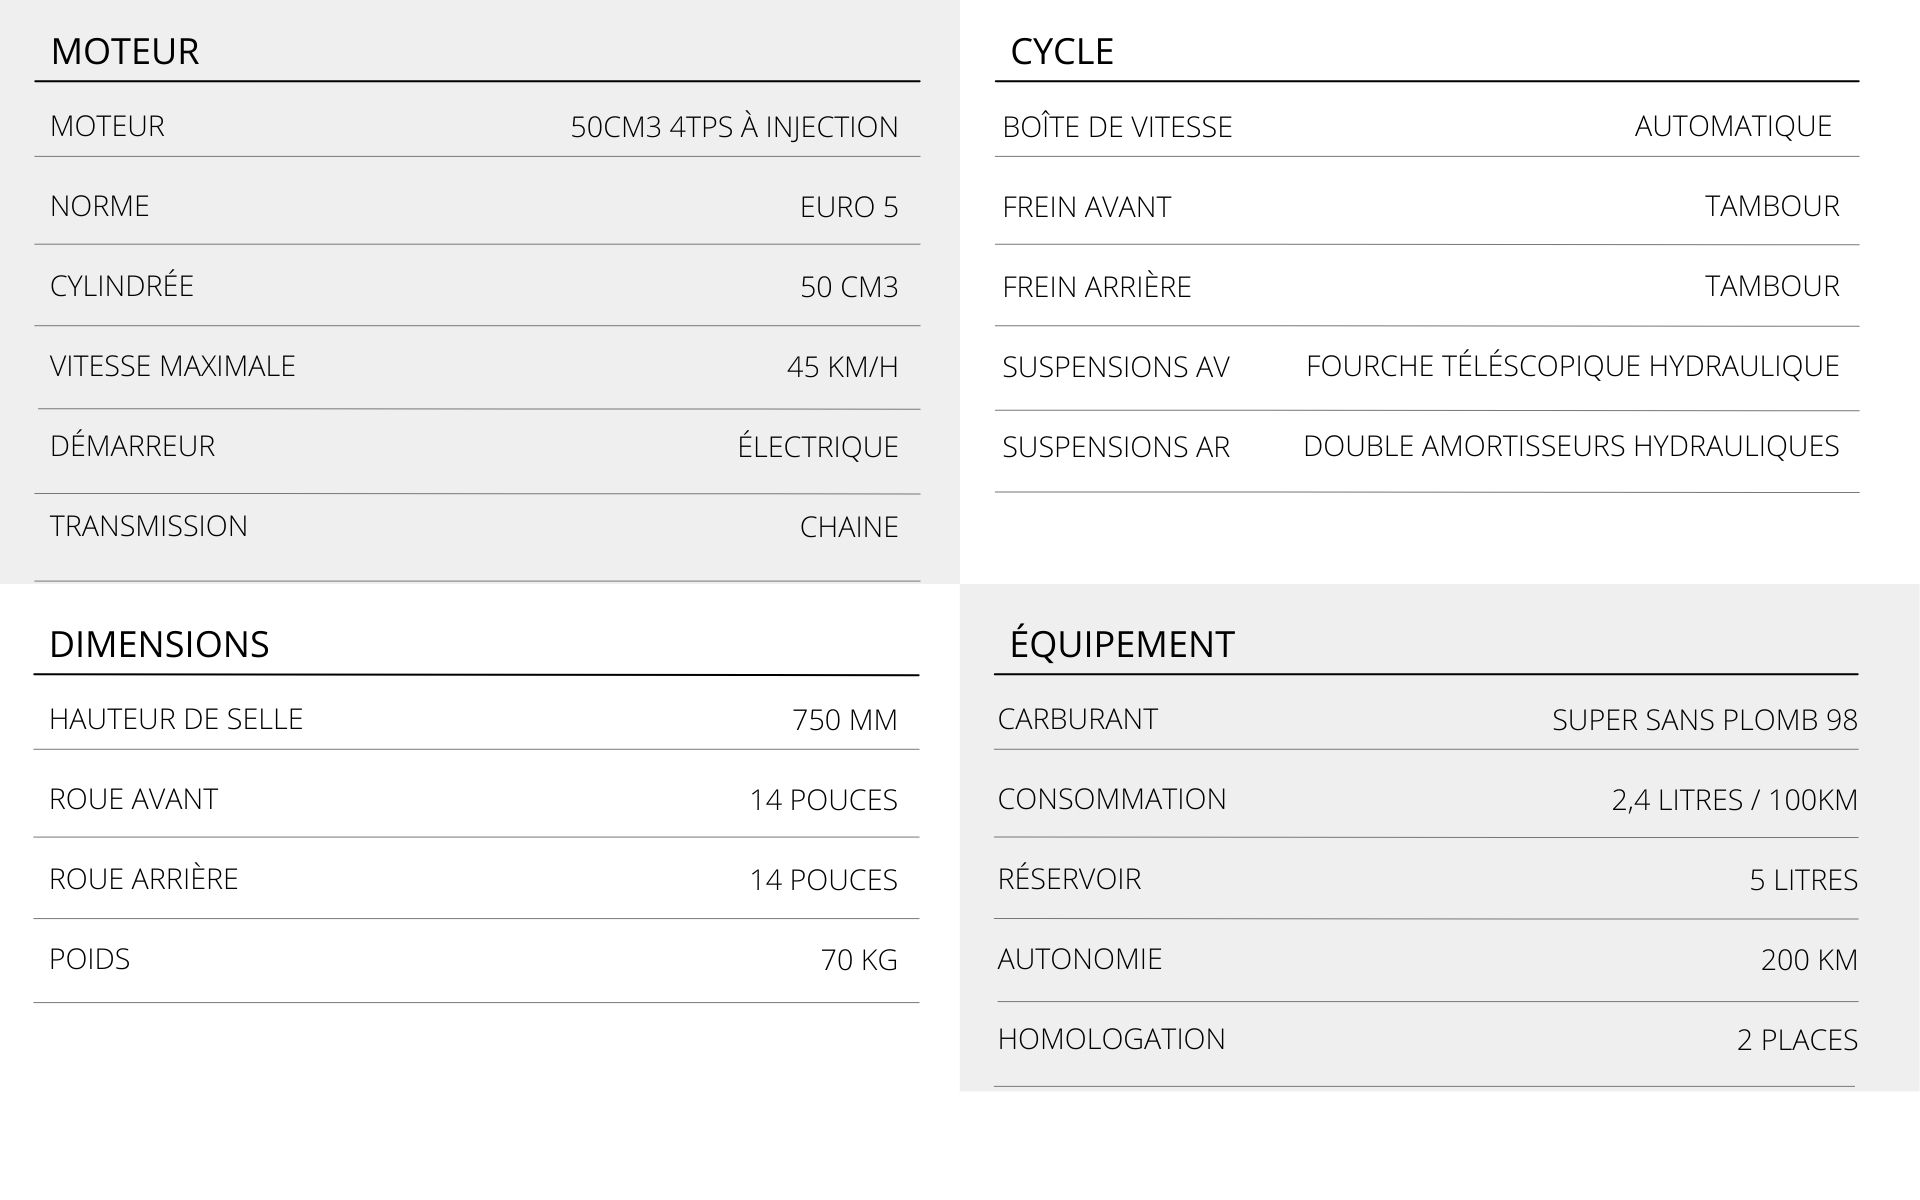Viewport: 1920px width, 1200px height.
Task: Click the 50CM3 4TPS À INJECTION value
Action: (734, 127)
